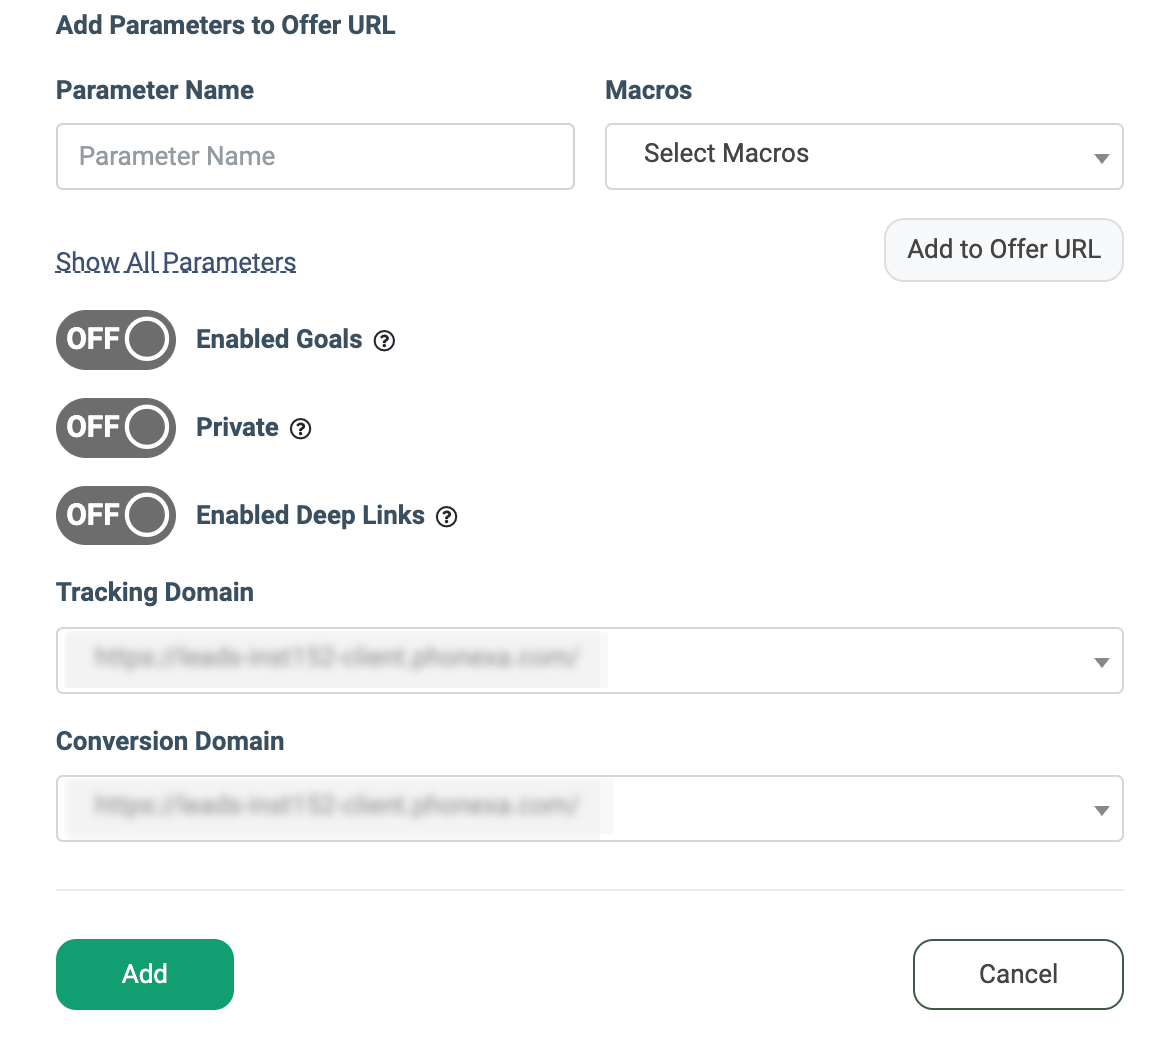Switch on the Enabled Deep Links toggle
The height and width of the screenshot is (1048, 1176).
tap(116, 516)
